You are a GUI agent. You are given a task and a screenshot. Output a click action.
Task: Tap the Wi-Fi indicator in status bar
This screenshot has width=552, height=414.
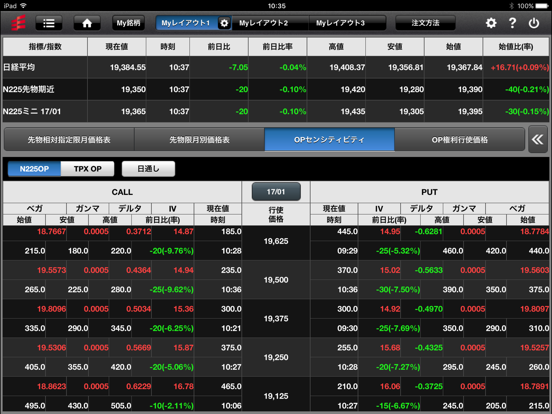[24, 6]
